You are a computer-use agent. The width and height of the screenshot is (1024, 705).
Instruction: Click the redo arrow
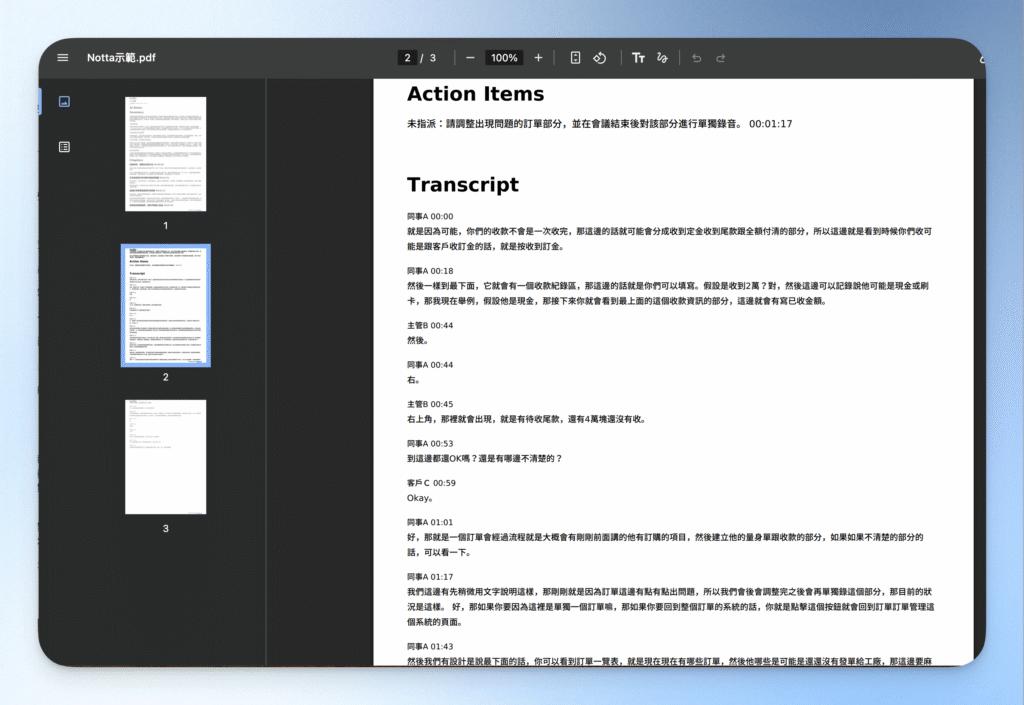tap(720, 58)
